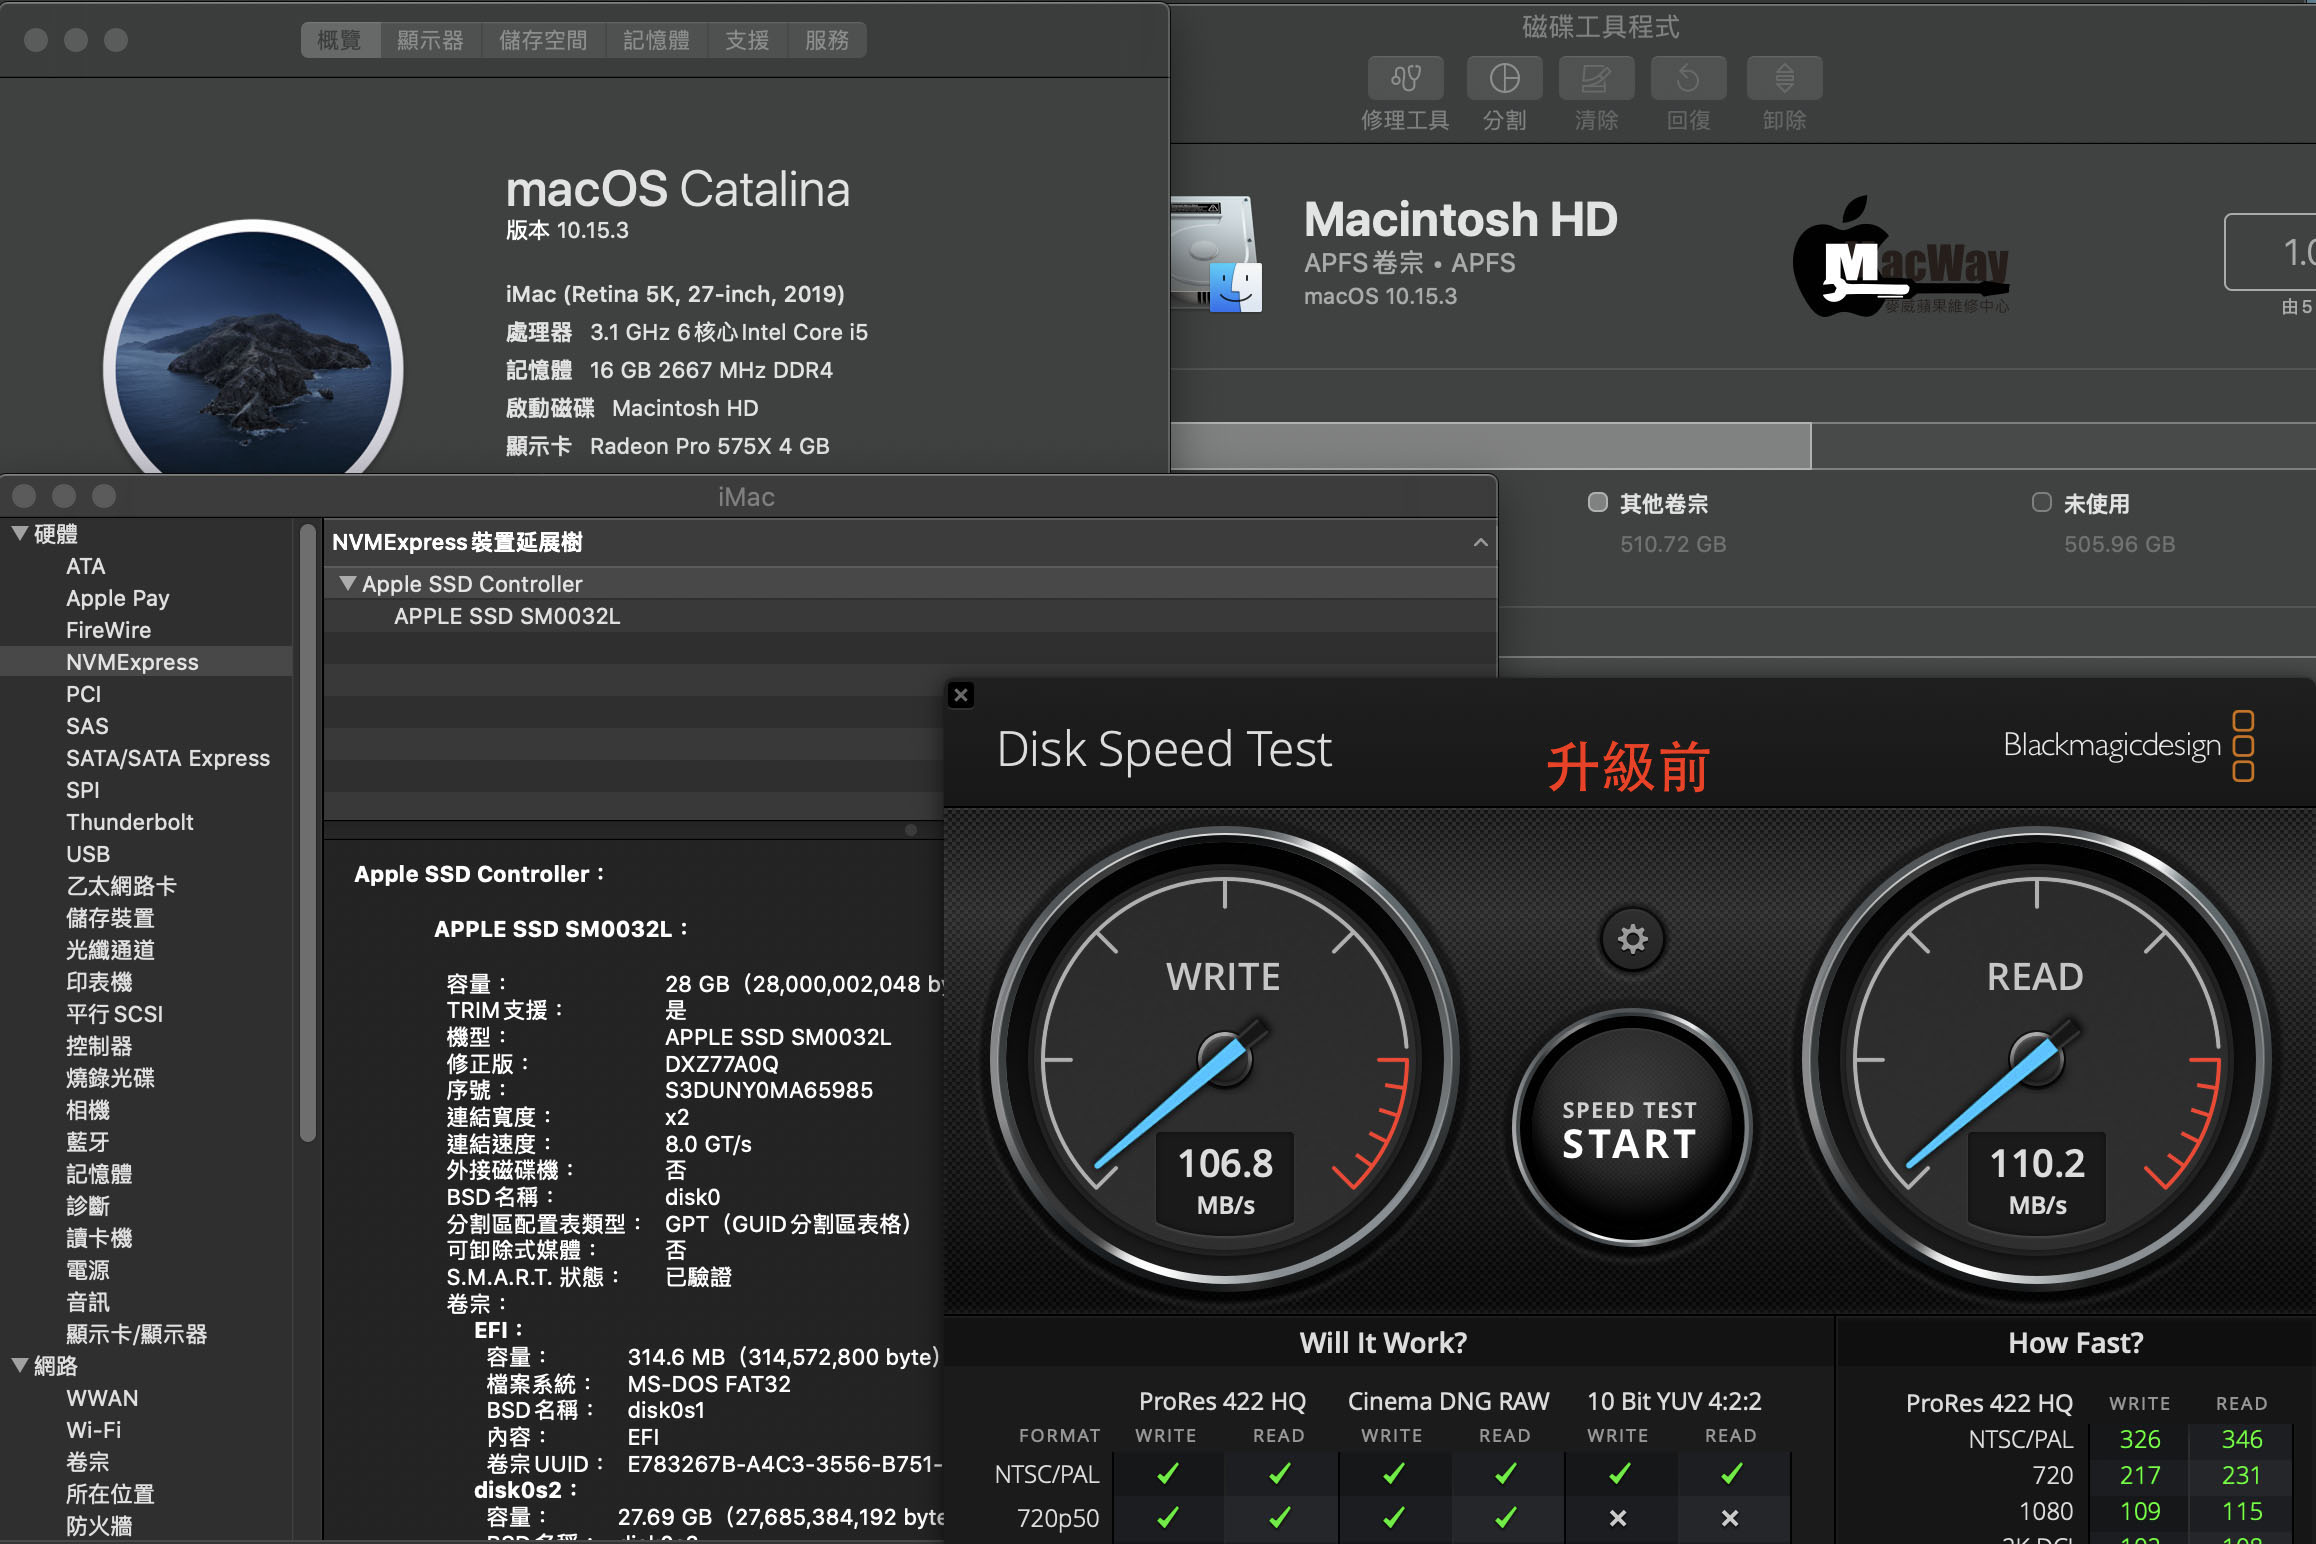Click the 505.96 GB unused value

pos(2119,544)
